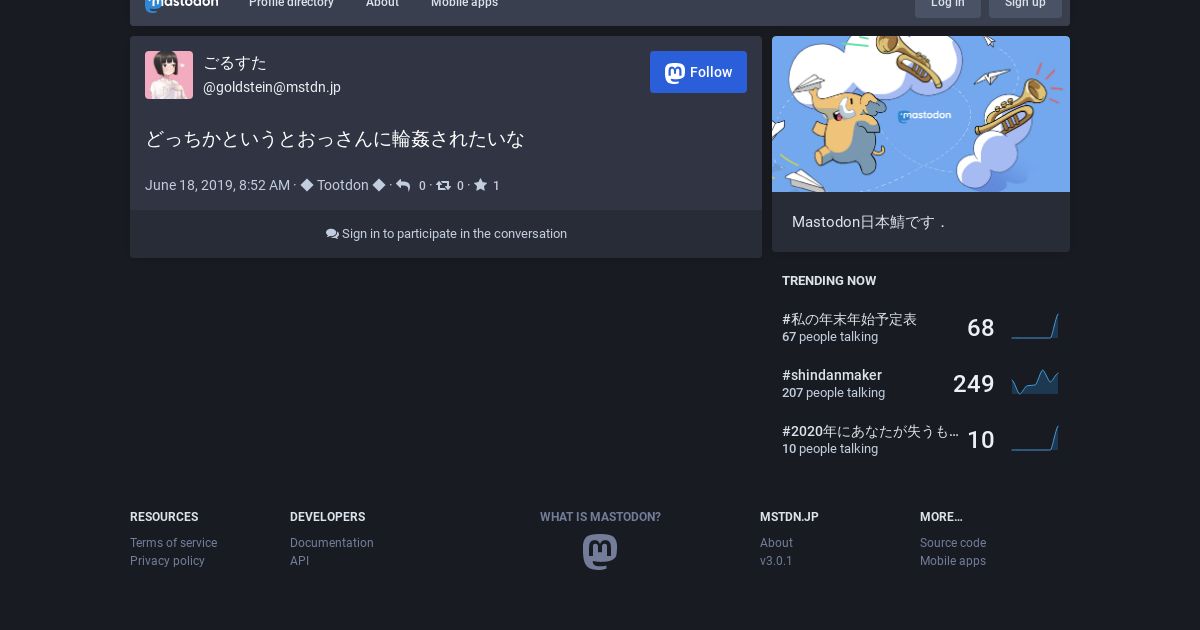Open the Tootdon application link
1200x630 pixels.
343,185
